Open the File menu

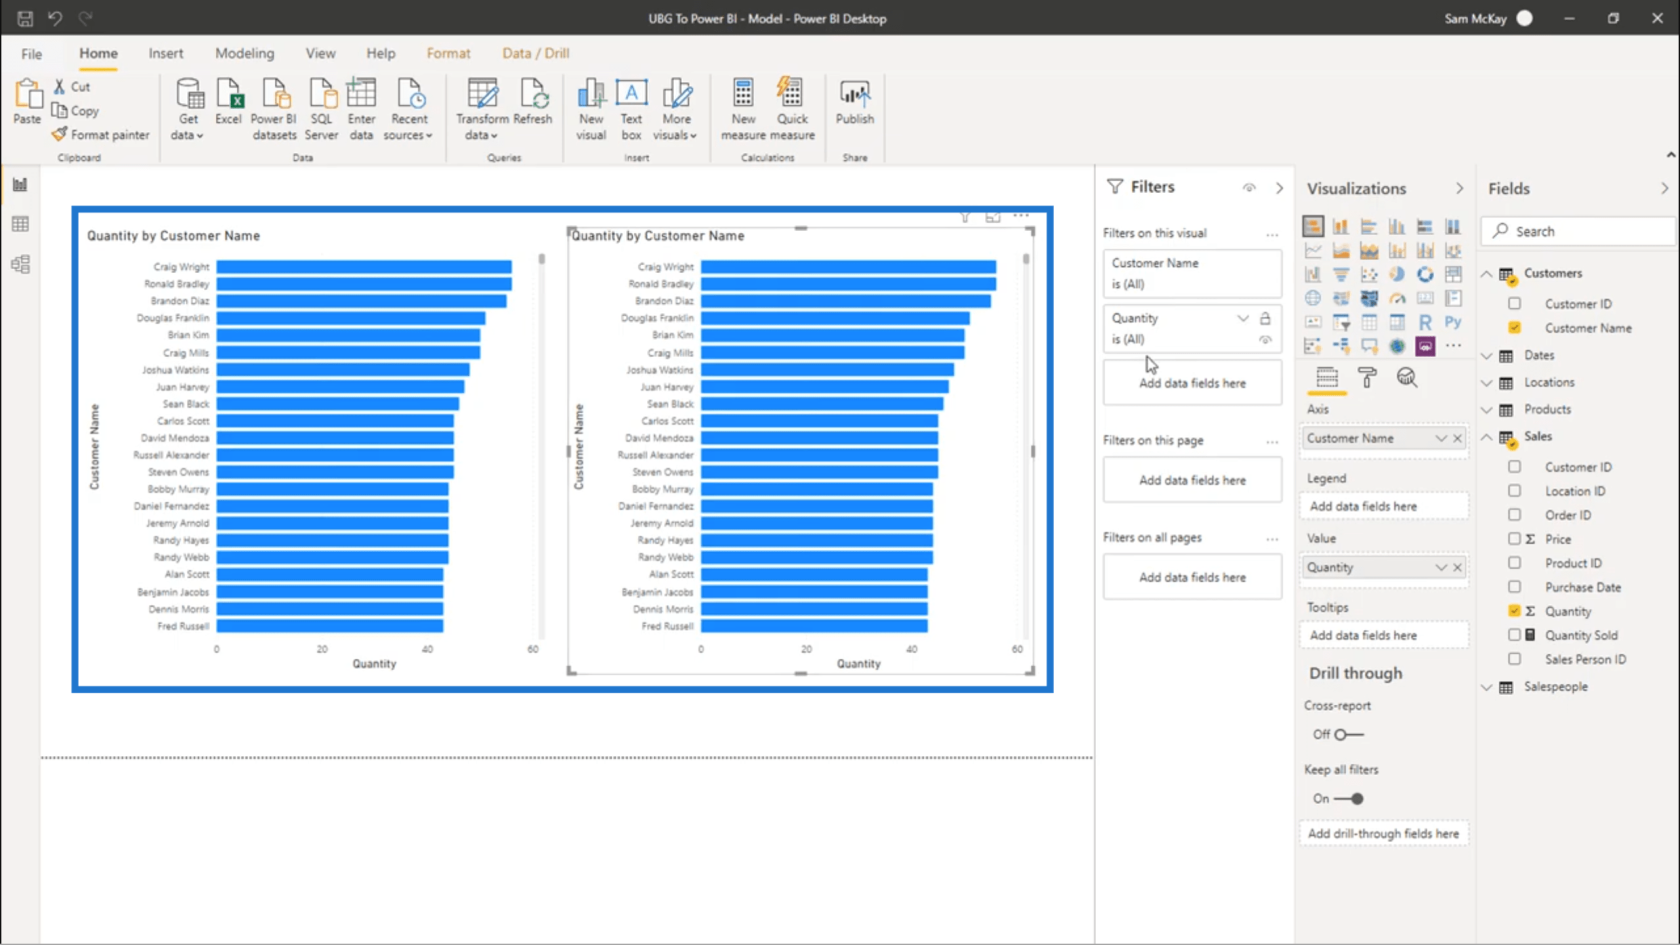(x=32, y=53)
